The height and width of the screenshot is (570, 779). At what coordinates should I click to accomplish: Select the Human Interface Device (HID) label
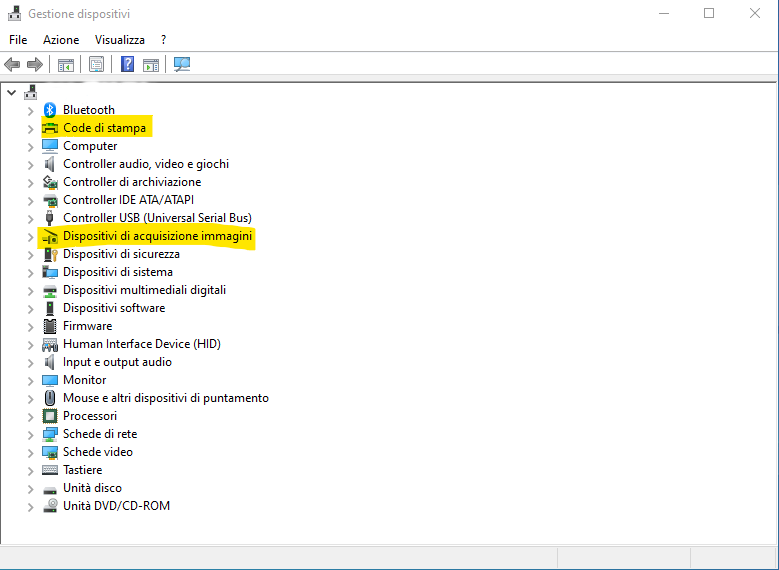tap(142, 344)
